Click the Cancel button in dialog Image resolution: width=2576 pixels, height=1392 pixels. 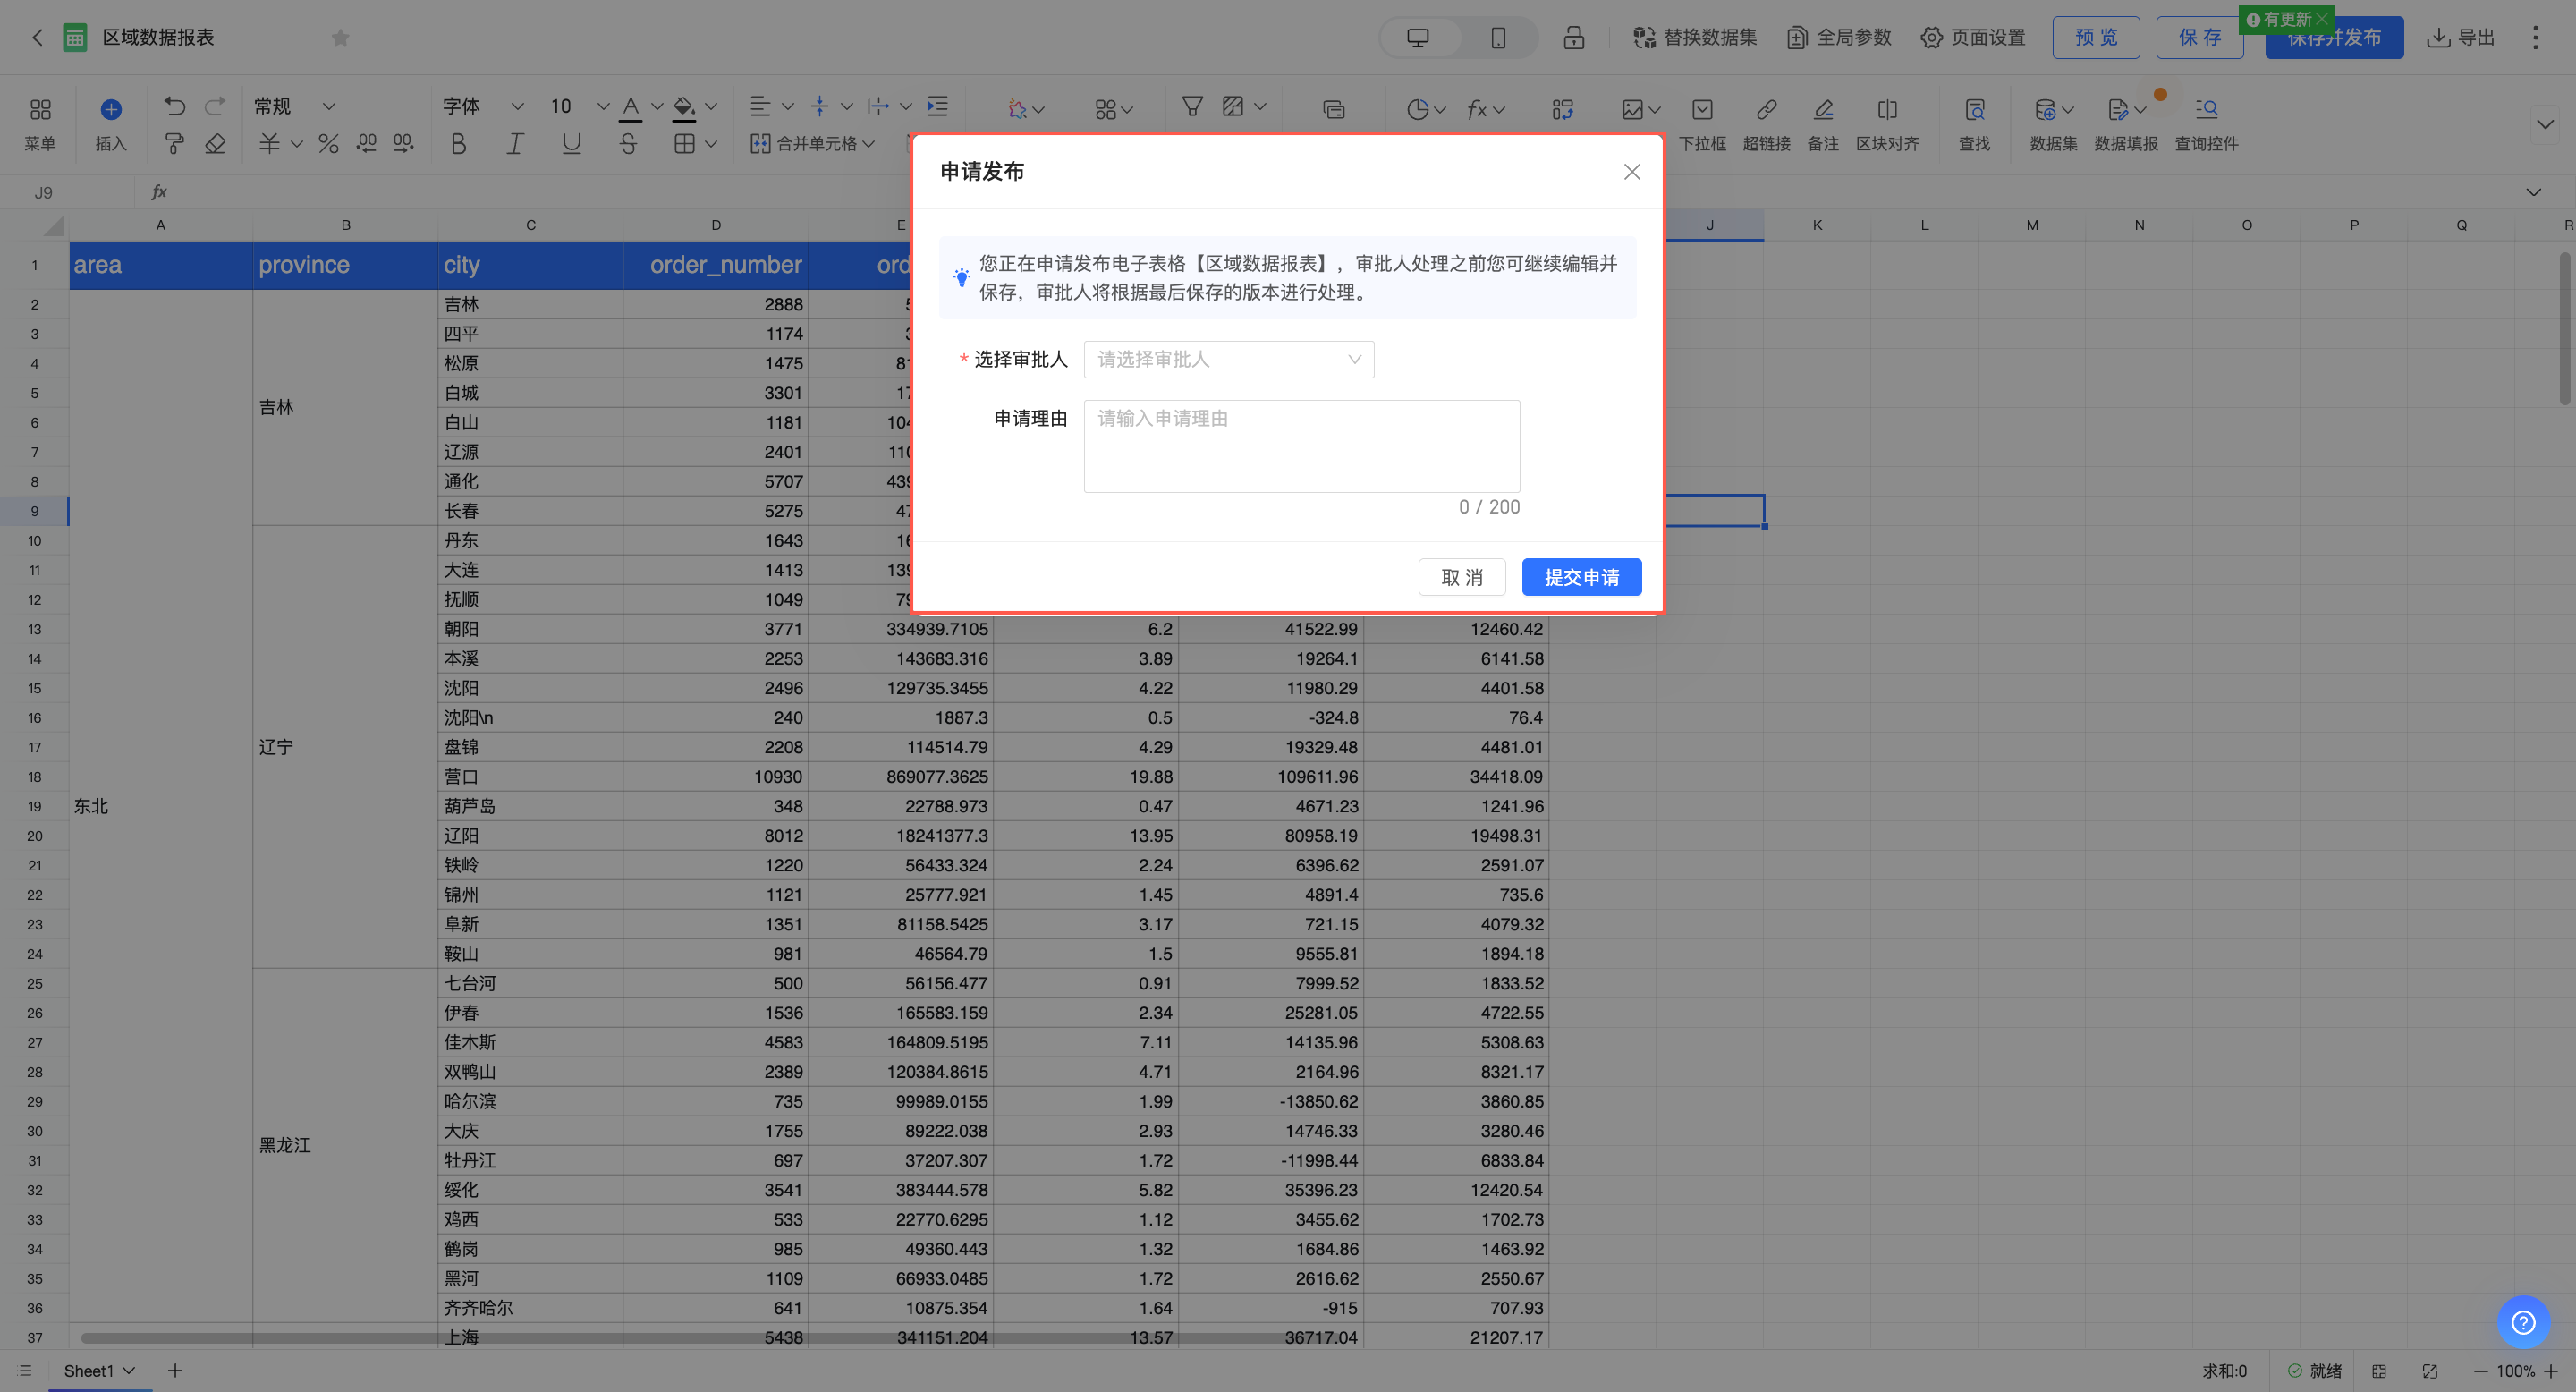pyautogui.click(x=1461, y=577)
